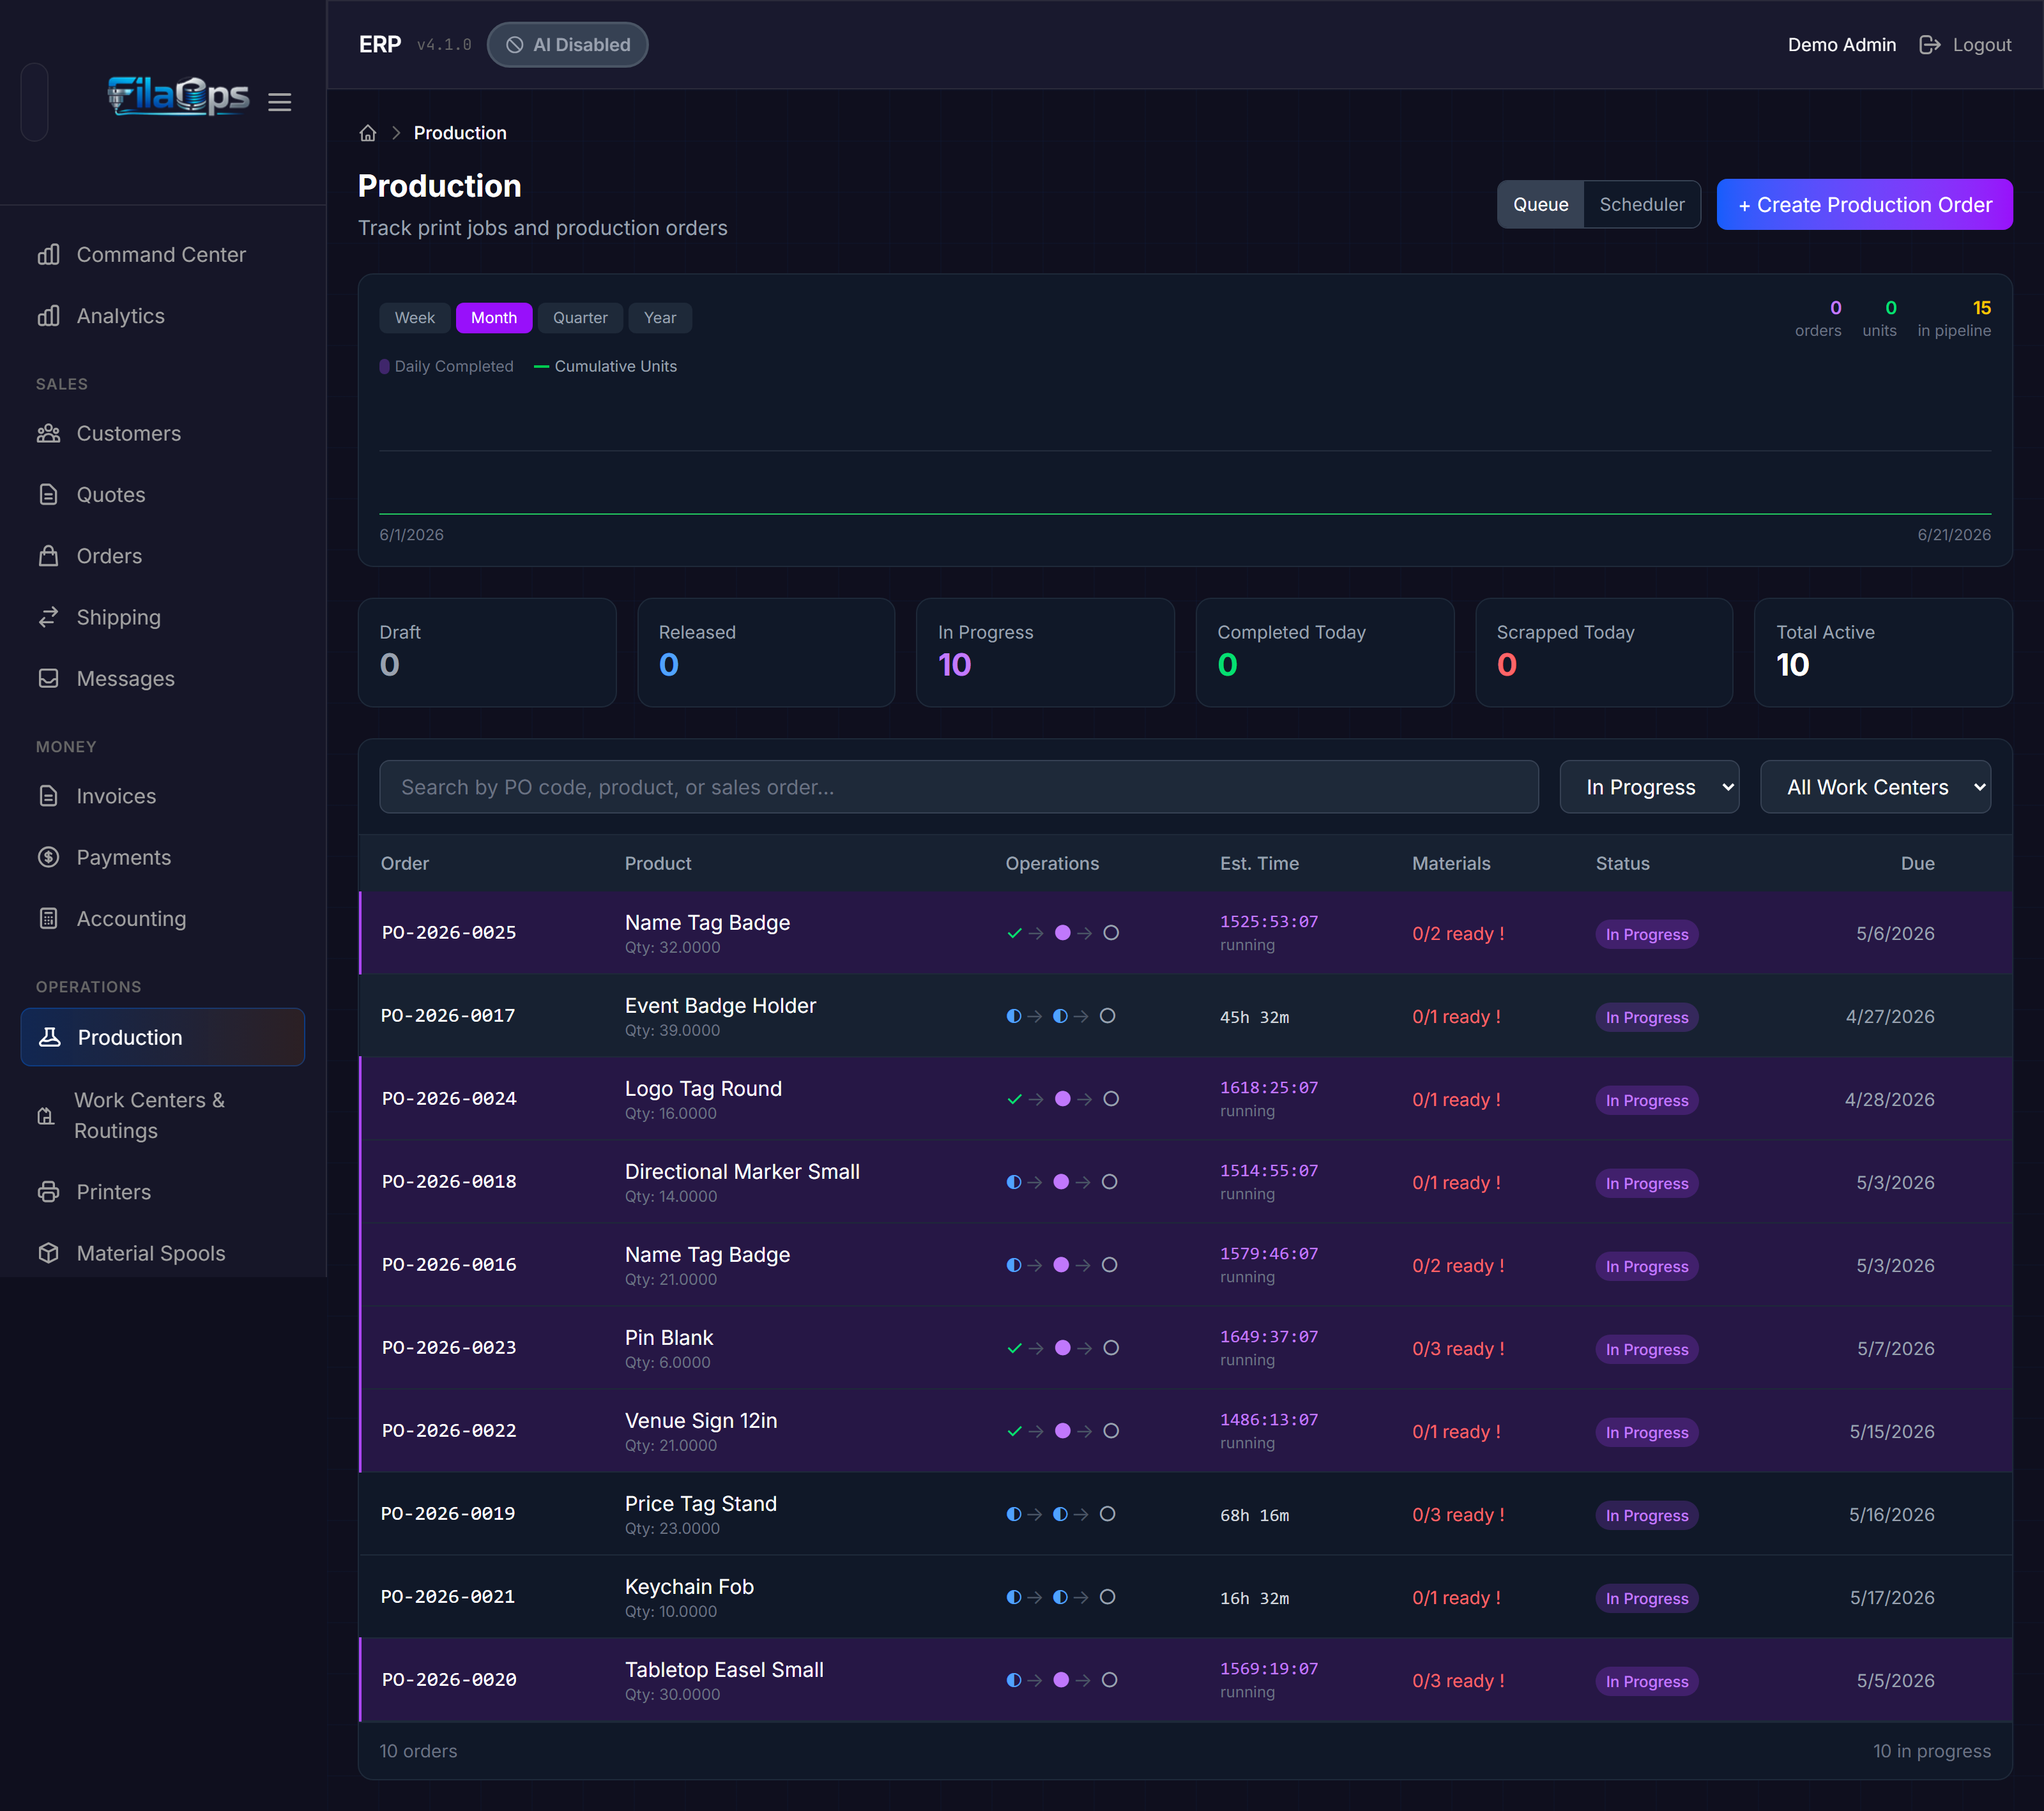Open Payments dollar icon in sidebar
The image size is (2044, 1811).
48,857
